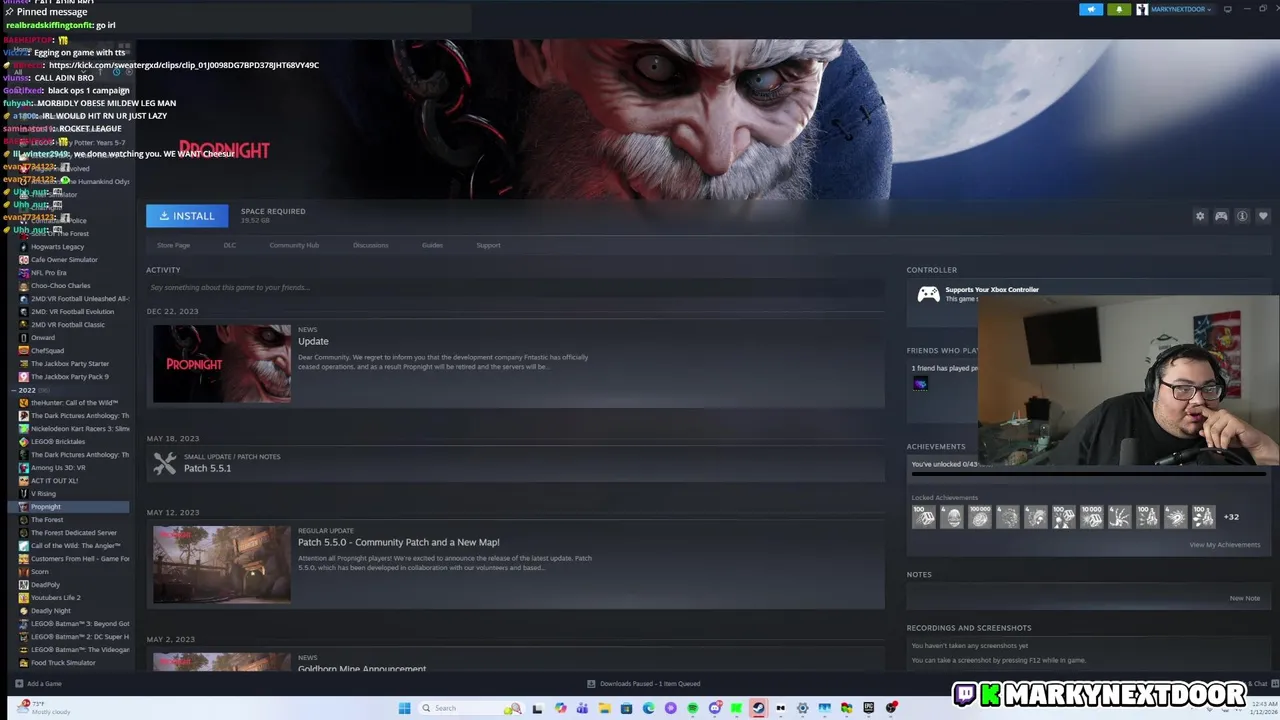Select Cafe Owner Simulator in library
This screenshot has height=720, width=1280.
64,259
